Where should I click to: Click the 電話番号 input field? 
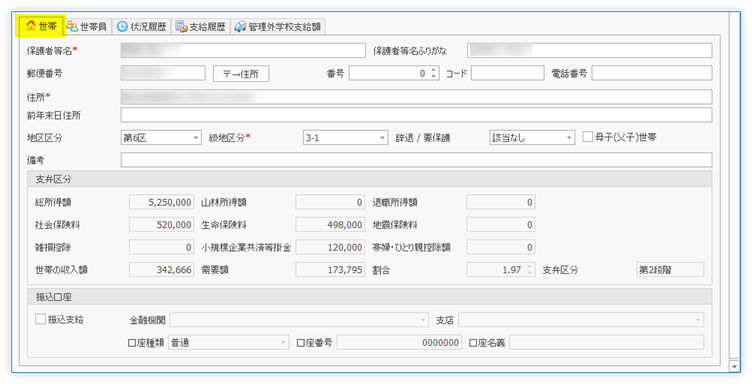point(652,73)
